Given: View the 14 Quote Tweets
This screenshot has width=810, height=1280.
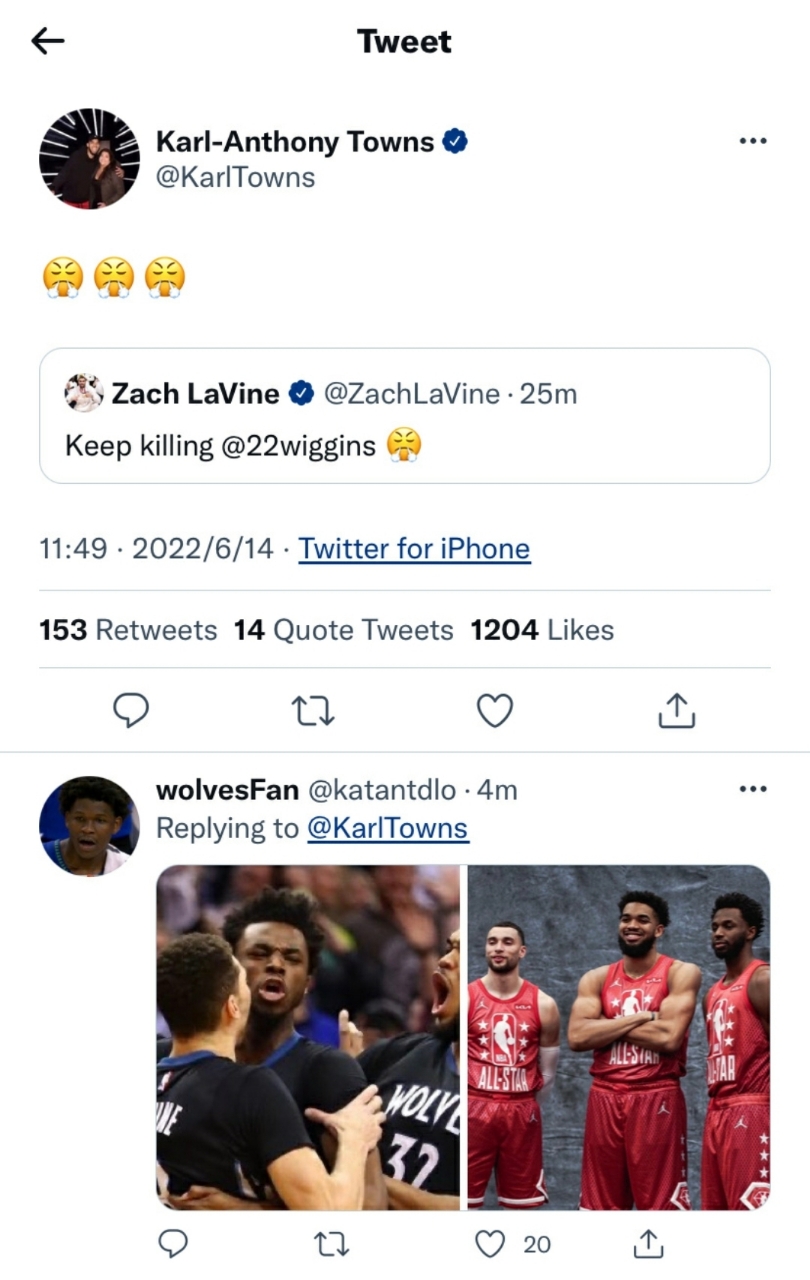Looking at the screenshot, I should [x=344, y=630].
